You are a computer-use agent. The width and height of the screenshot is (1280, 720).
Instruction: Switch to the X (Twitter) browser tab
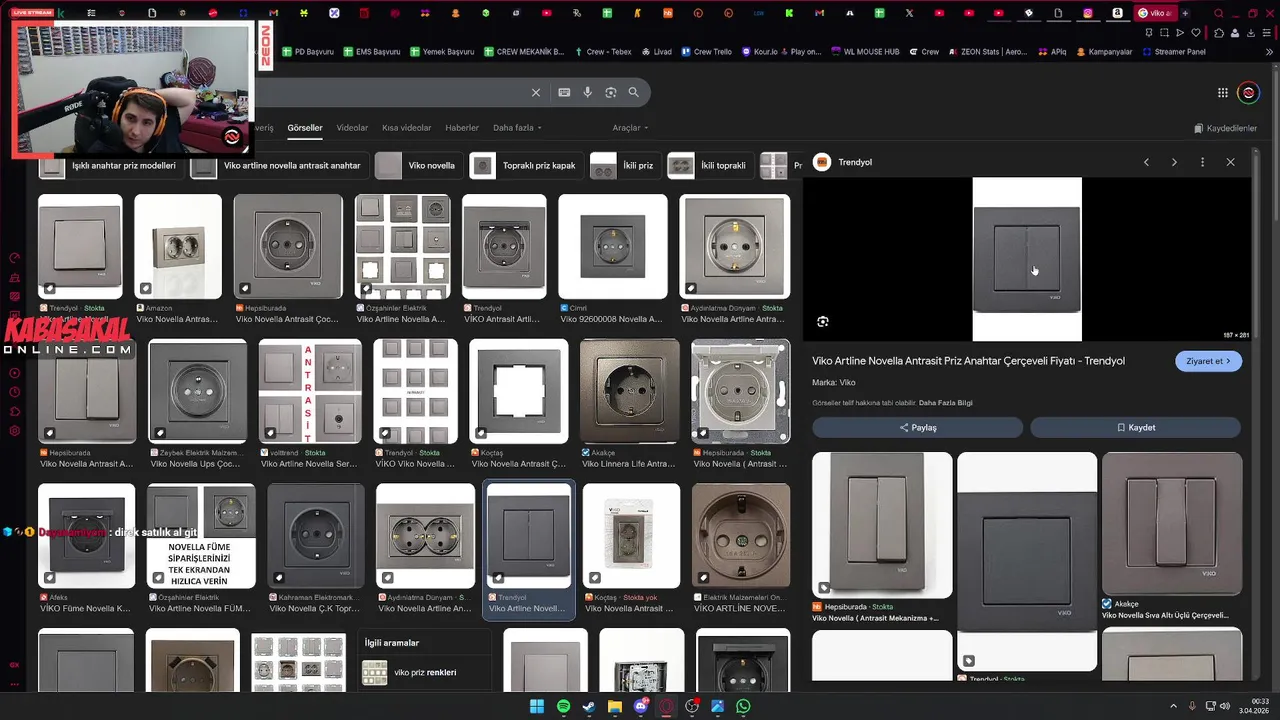(x=909, y=13)
